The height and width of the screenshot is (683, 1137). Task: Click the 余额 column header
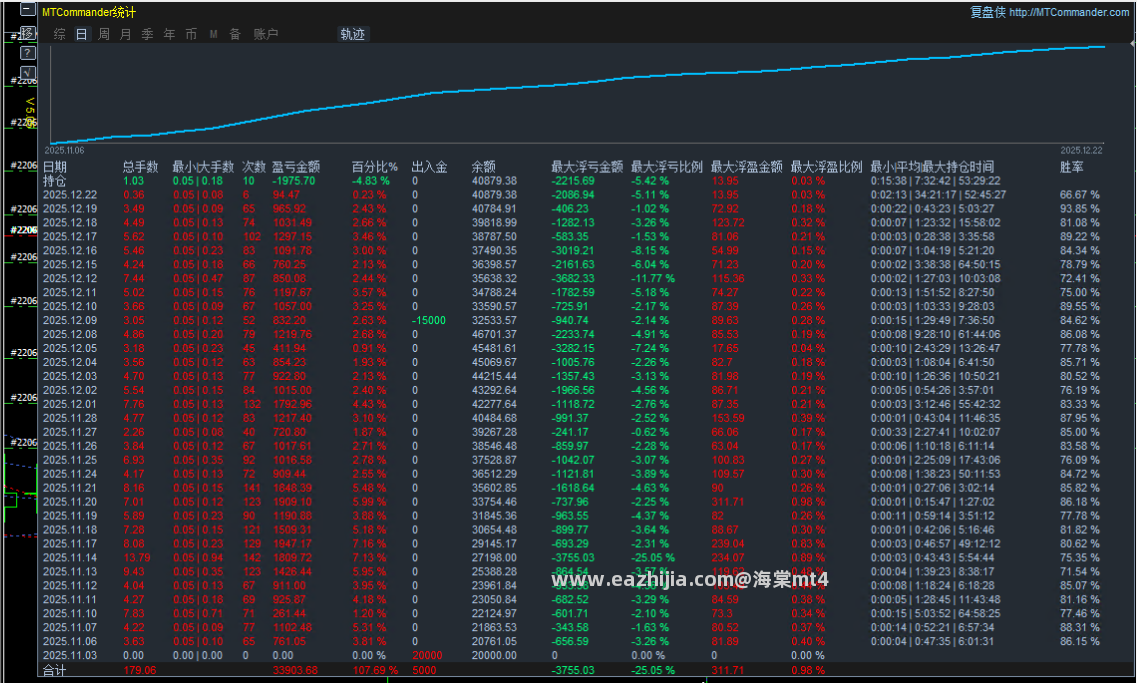click(483, 167)
